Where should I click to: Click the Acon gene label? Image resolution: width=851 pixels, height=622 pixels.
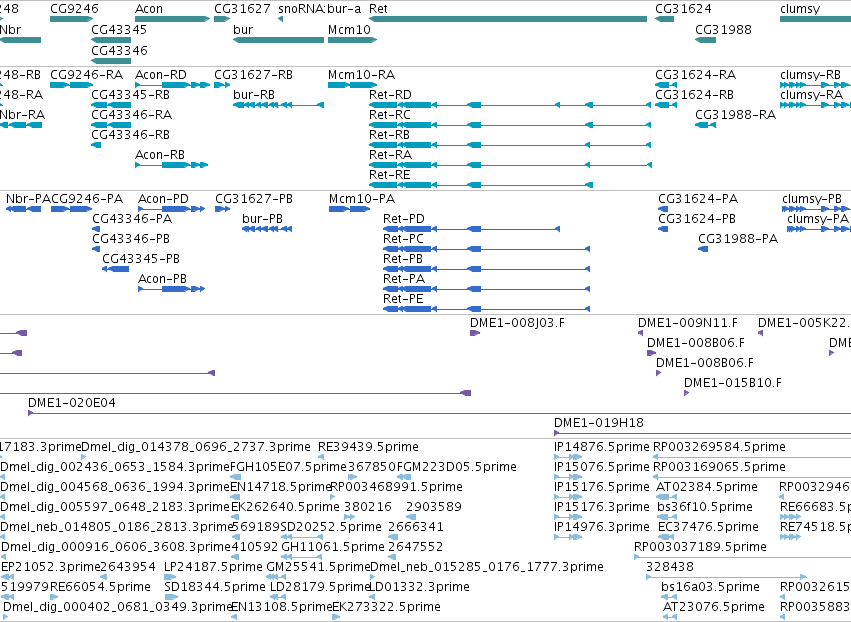tap(149, 9)
